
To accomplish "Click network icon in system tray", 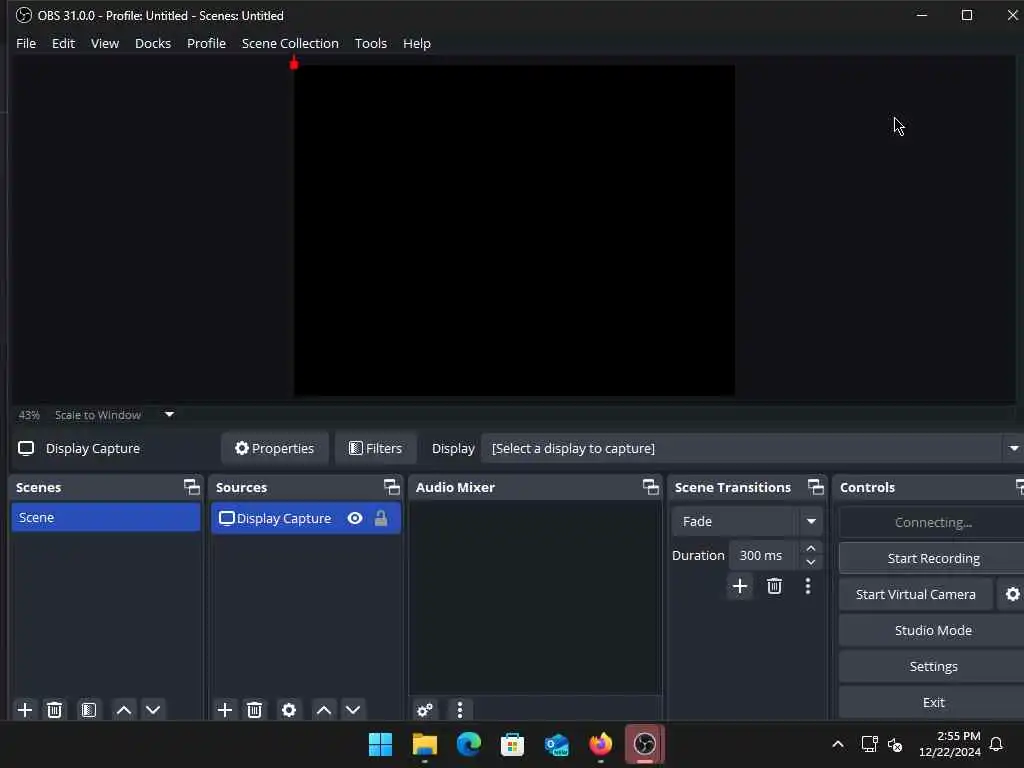I will (x=869, y=744).
